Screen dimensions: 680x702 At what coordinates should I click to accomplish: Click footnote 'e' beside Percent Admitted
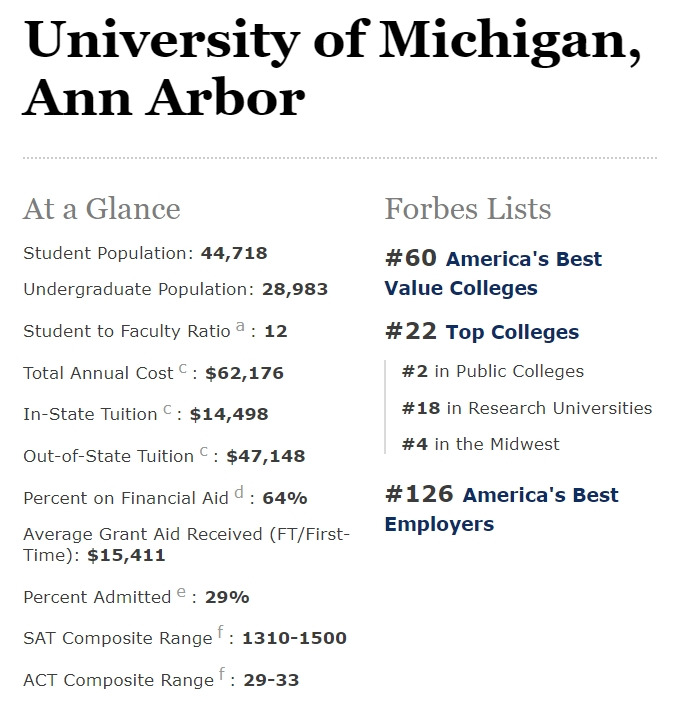click(x=181, y=592)
